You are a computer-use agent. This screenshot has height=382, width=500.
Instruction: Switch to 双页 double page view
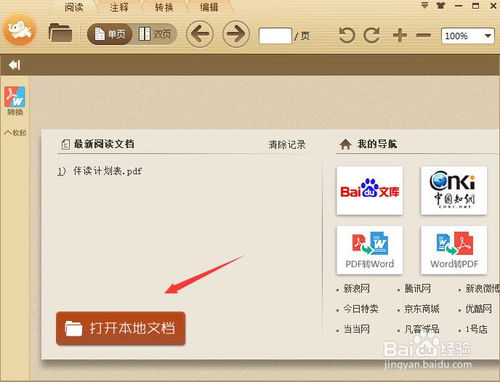click(x=155, y=34)
